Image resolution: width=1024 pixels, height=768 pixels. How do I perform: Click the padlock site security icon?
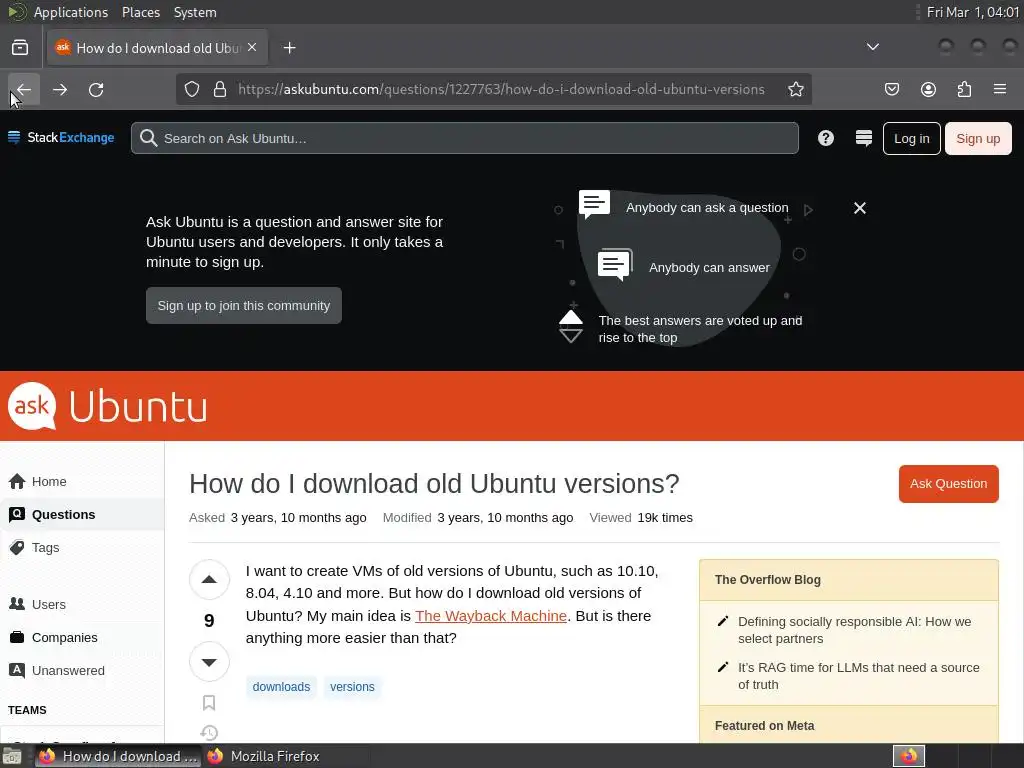click(x=220, y=89)
